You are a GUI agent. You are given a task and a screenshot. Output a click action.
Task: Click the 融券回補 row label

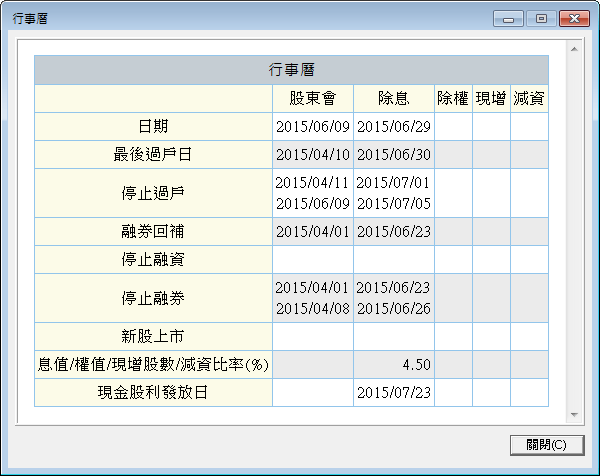(154, 231)
